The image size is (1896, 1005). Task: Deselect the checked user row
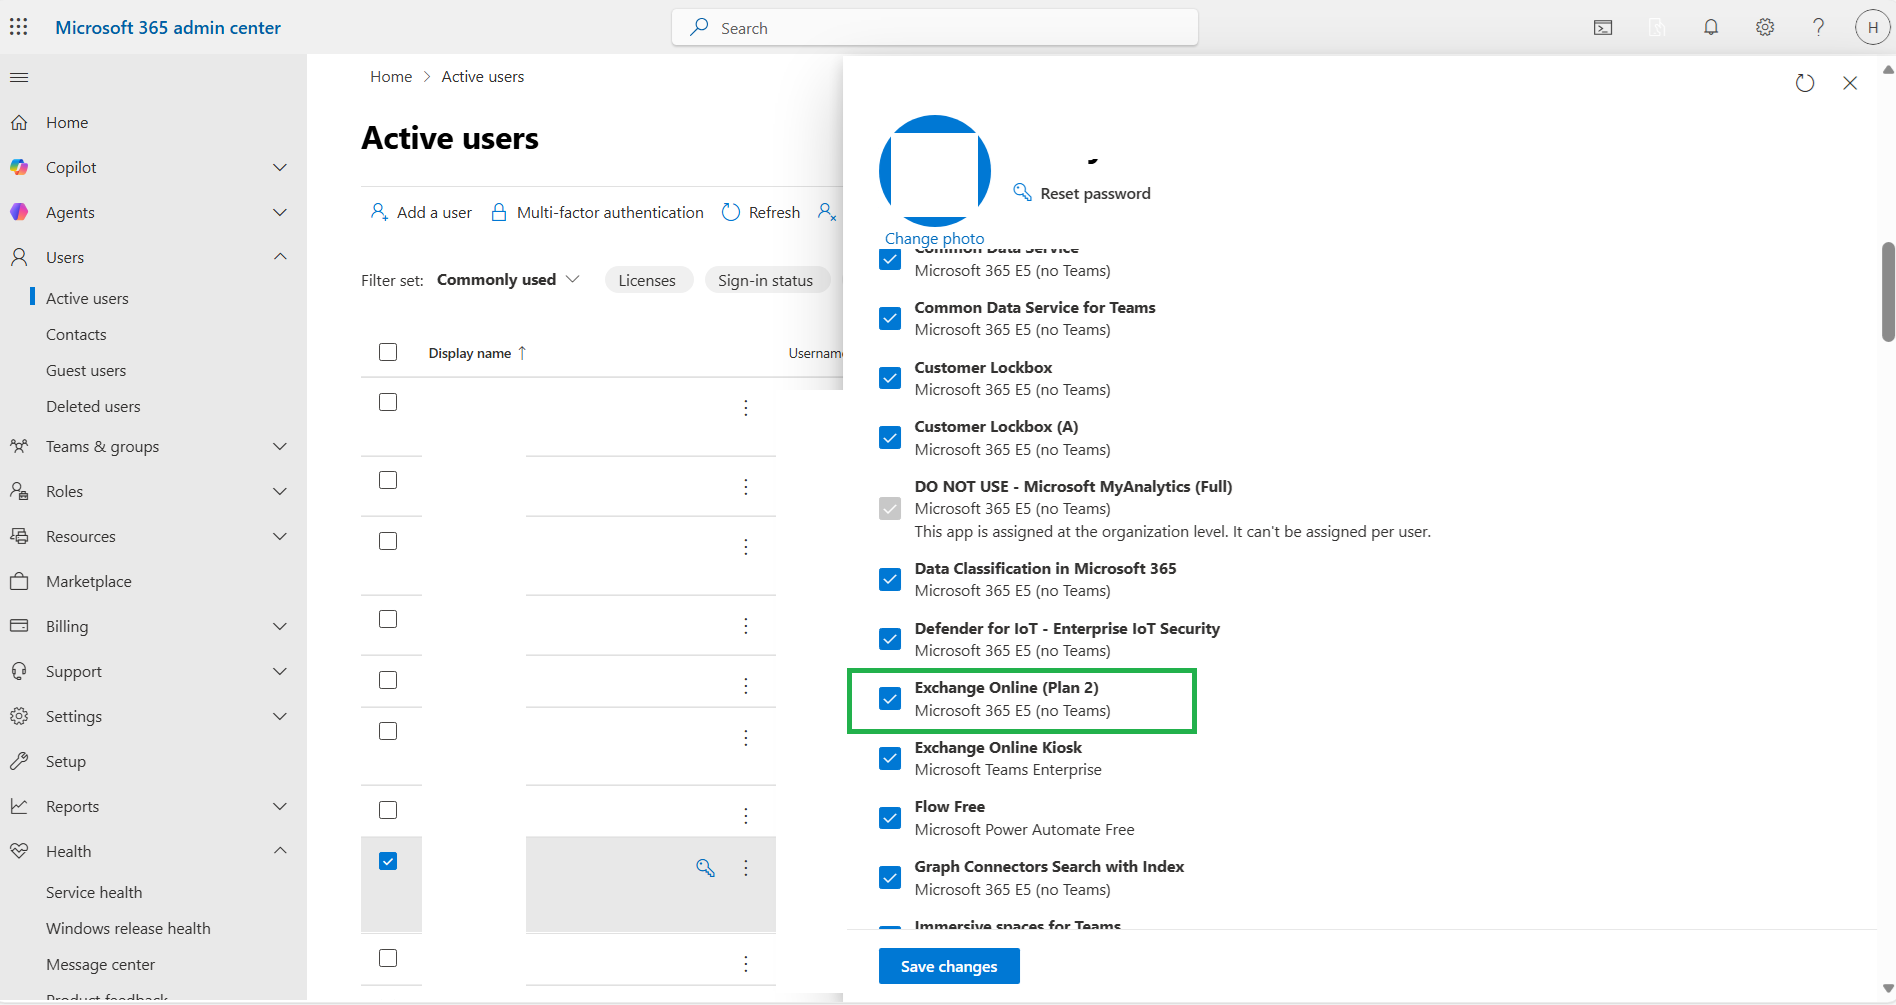tap(388, 861)
